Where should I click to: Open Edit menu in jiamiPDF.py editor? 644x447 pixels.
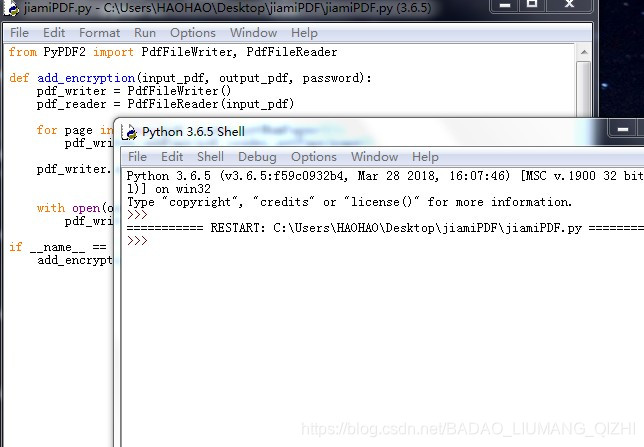click(54, 32)
